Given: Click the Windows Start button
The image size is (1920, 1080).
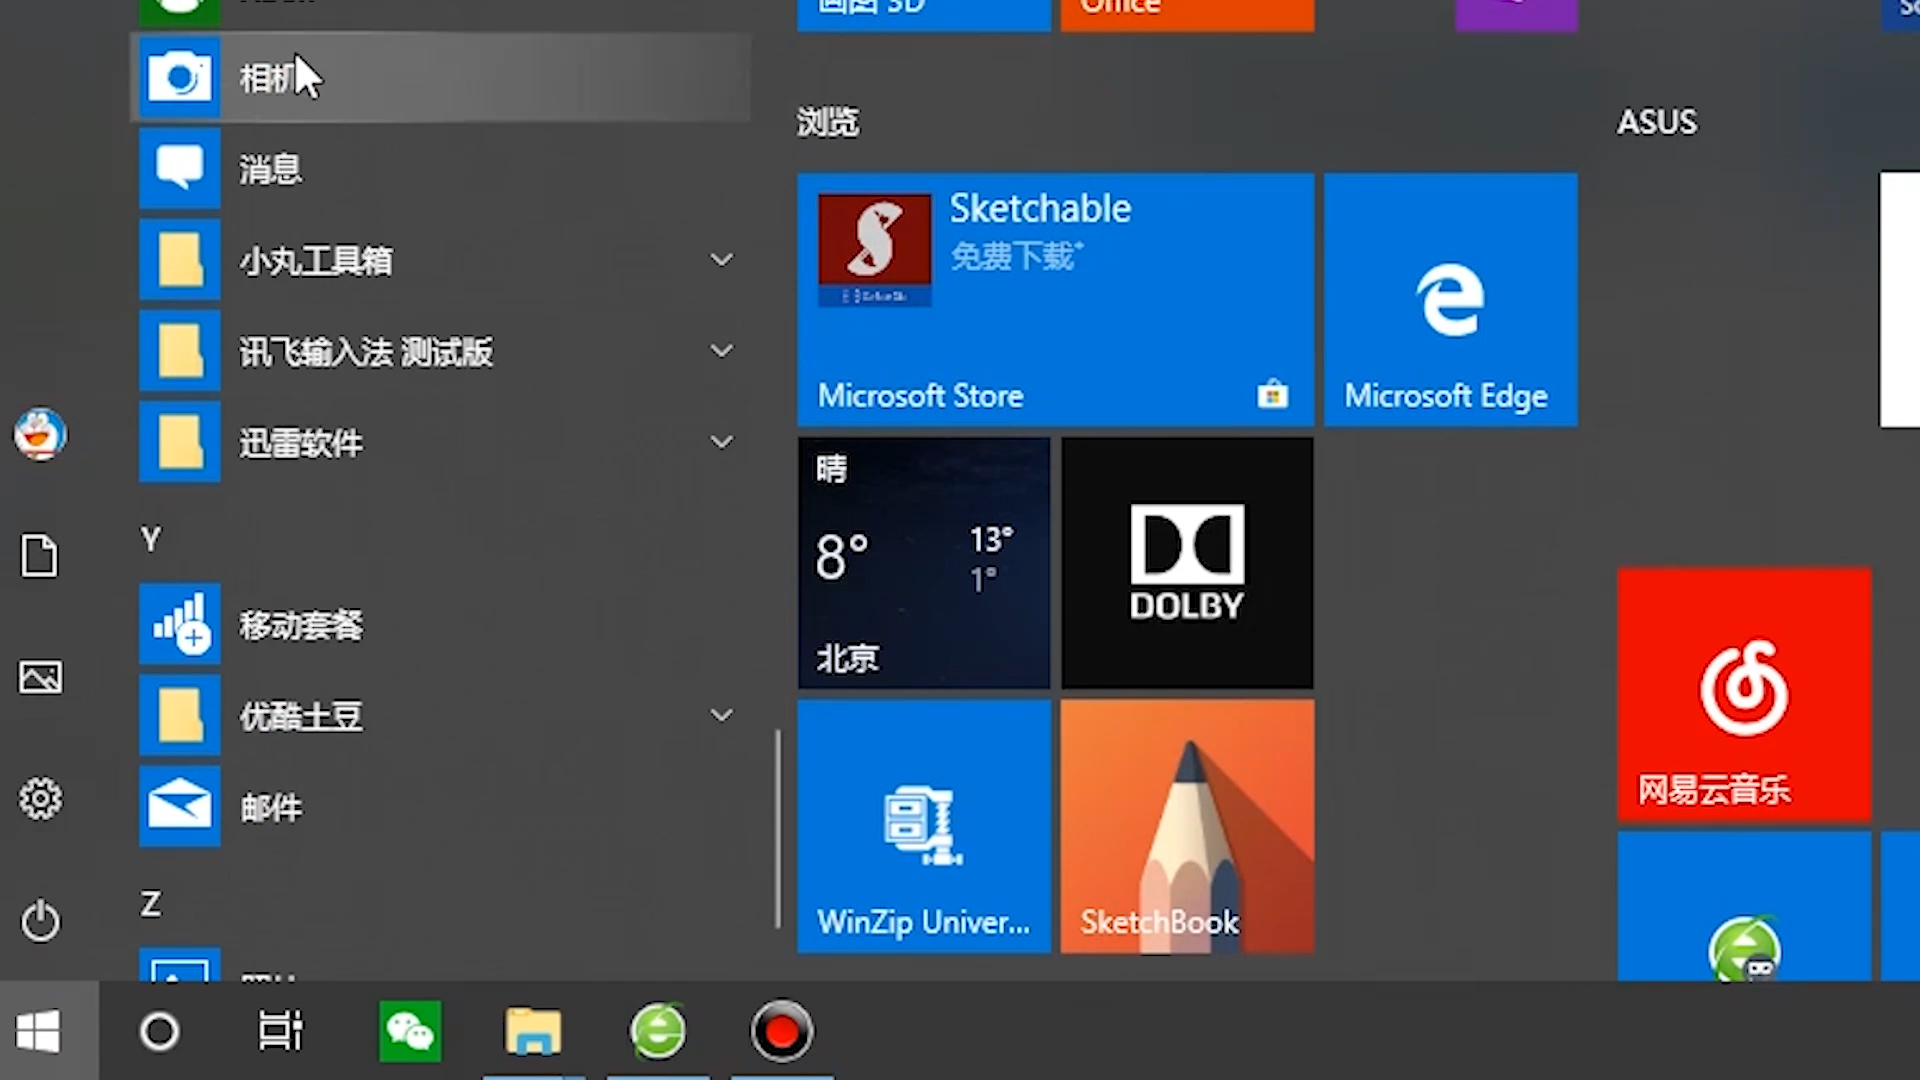Looking at the screenshot, I should 38,1031.
